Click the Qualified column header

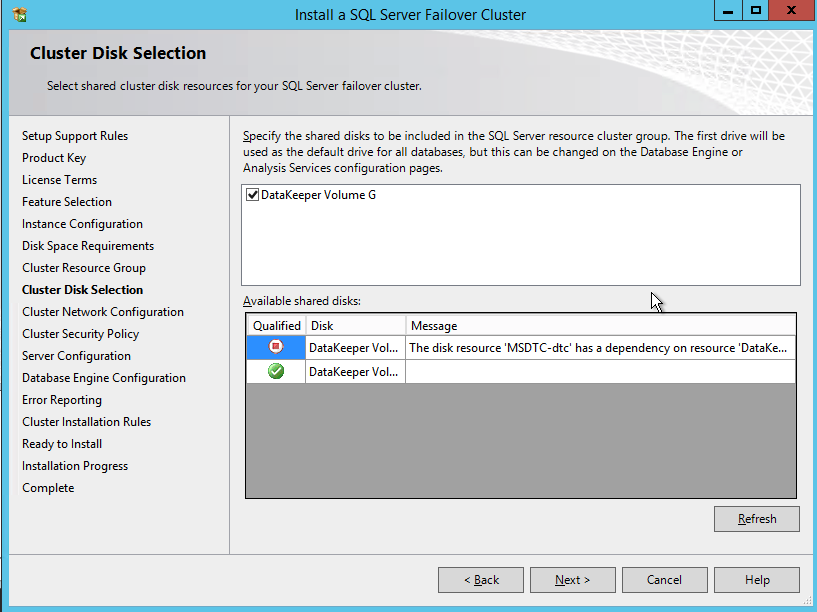pos(276,326)
